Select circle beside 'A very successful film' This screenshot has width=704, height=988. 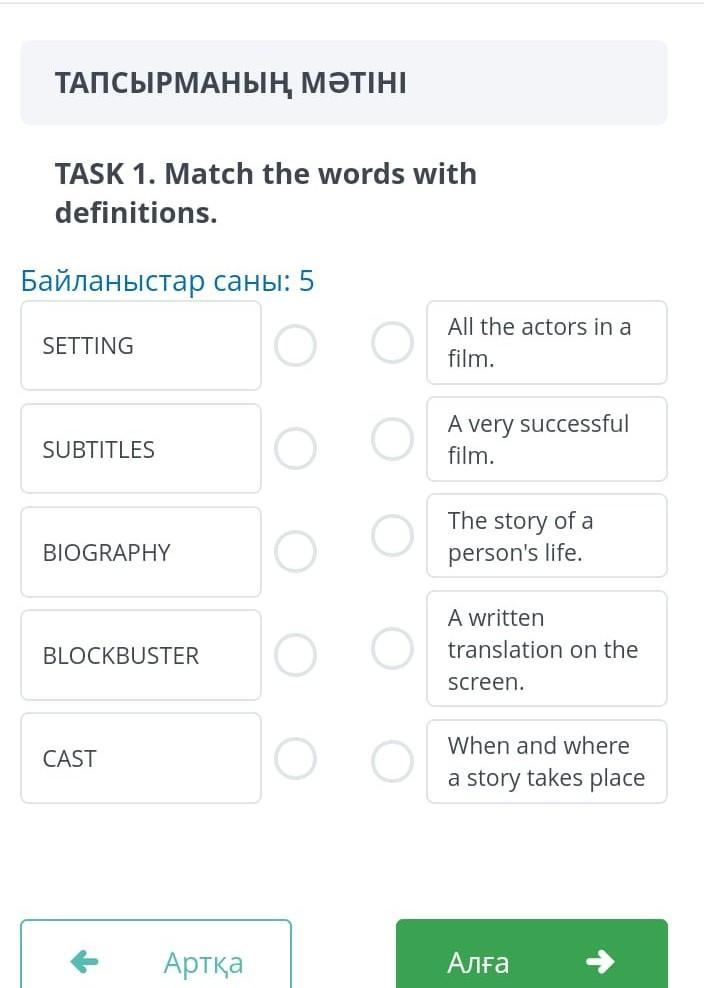[392, 439]
